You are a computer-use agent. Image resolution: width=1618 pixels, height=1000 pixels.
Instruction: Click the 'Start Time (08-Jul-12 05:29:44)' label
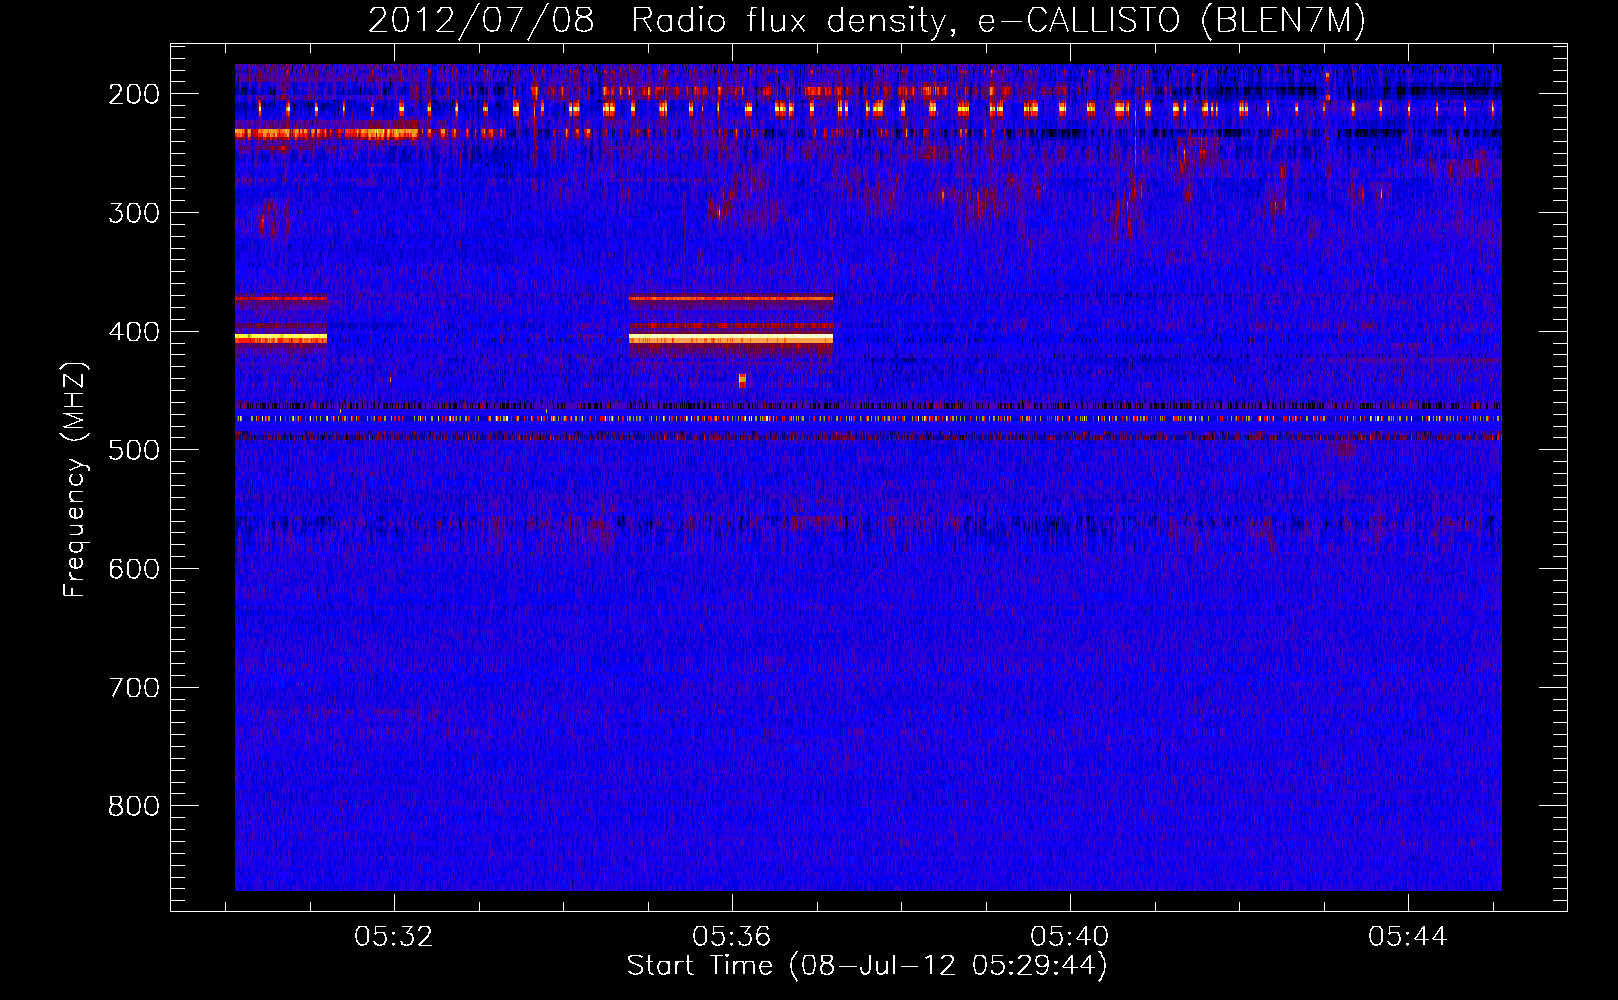pos(867,966)
